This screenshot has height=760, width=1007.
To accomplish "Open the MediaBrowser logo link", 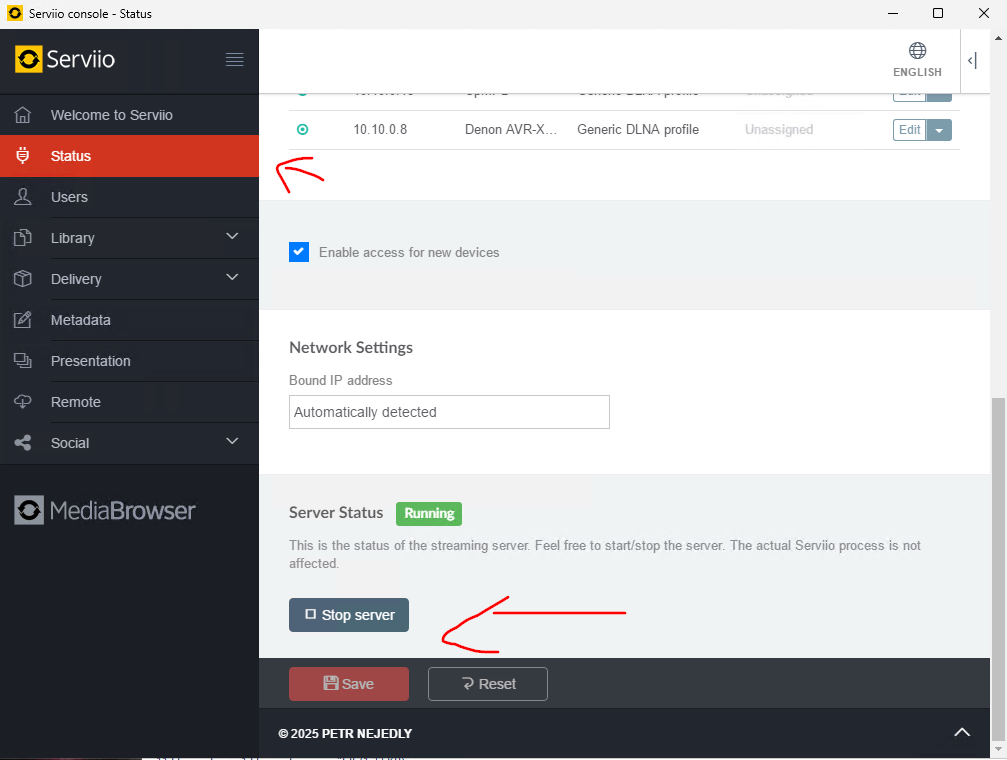I will pyautogui.click(x=105, y=511).
